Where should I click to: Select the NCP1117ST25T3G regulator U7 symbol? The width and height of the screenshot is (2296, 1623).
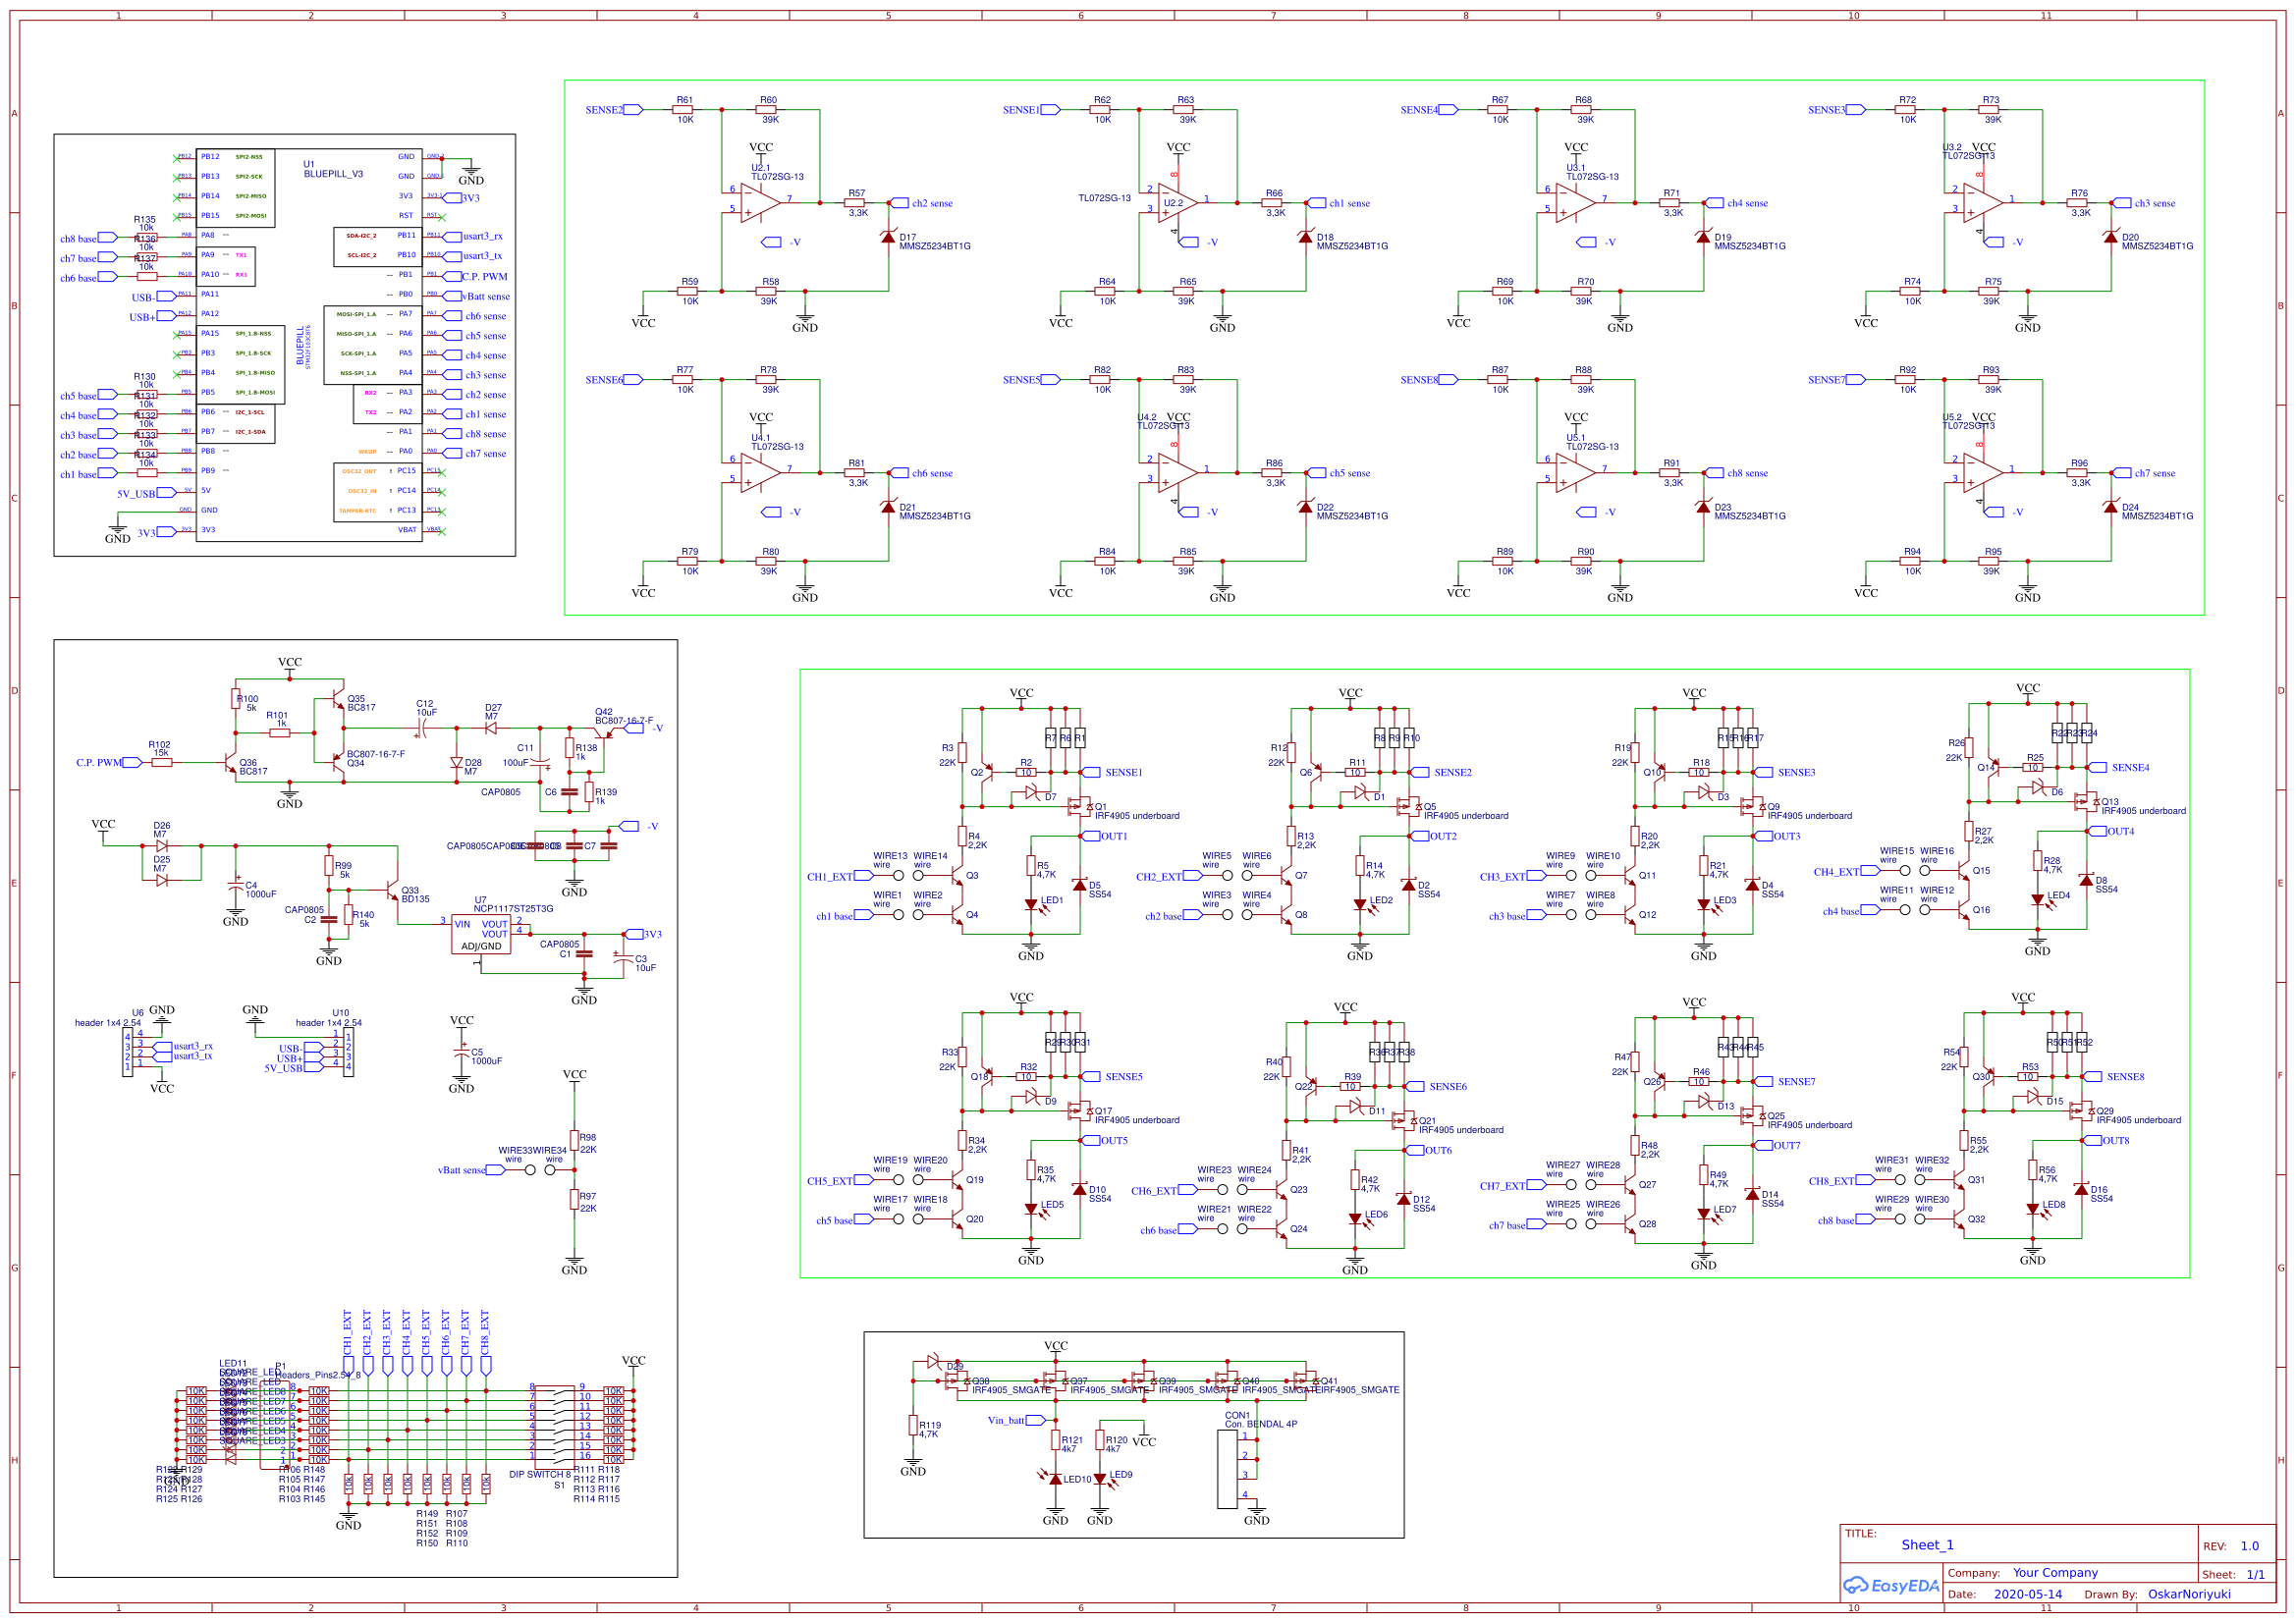[x=481, y=934]
